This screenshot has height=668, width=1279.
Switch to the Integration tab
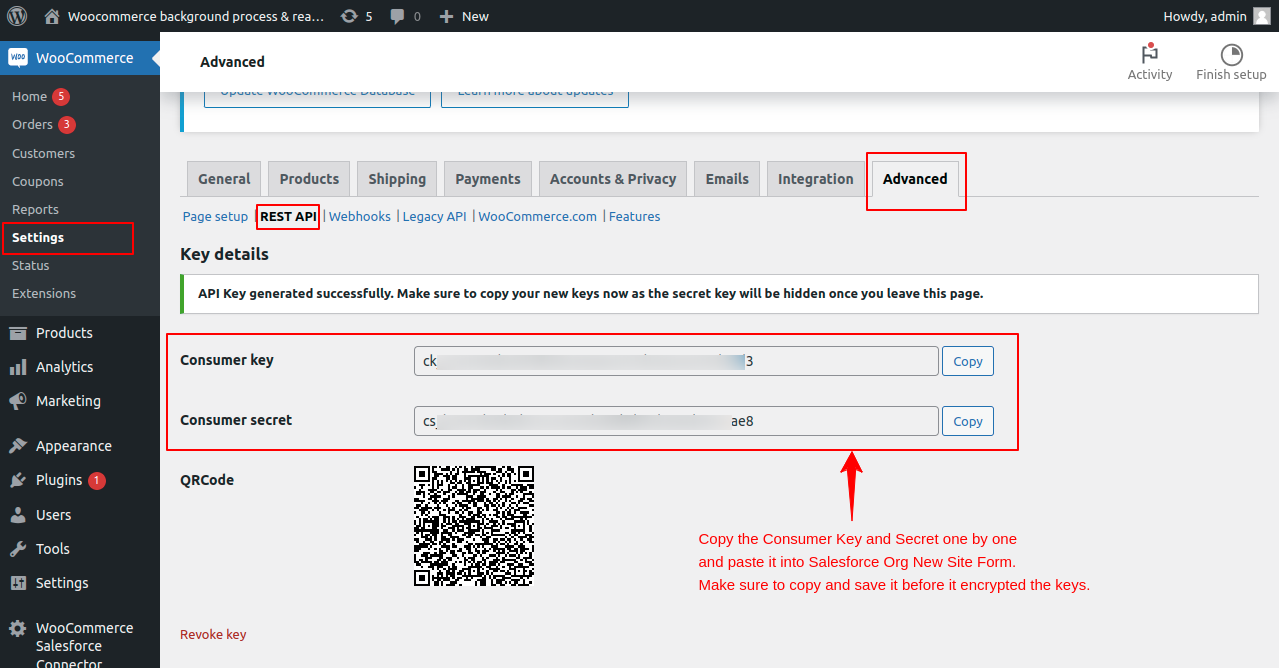(815, 179)
